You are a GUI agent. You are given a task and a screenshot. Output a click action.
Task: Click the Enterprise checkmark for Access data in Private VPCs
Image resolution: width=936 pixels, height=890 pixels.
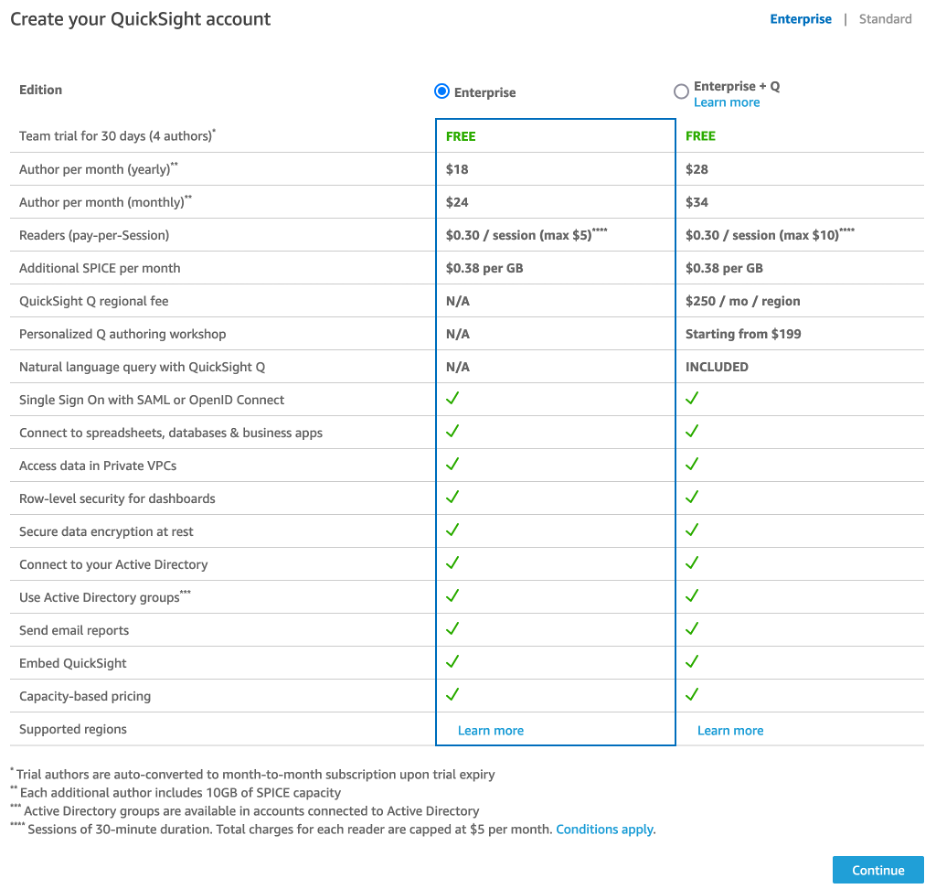point(453,465)
